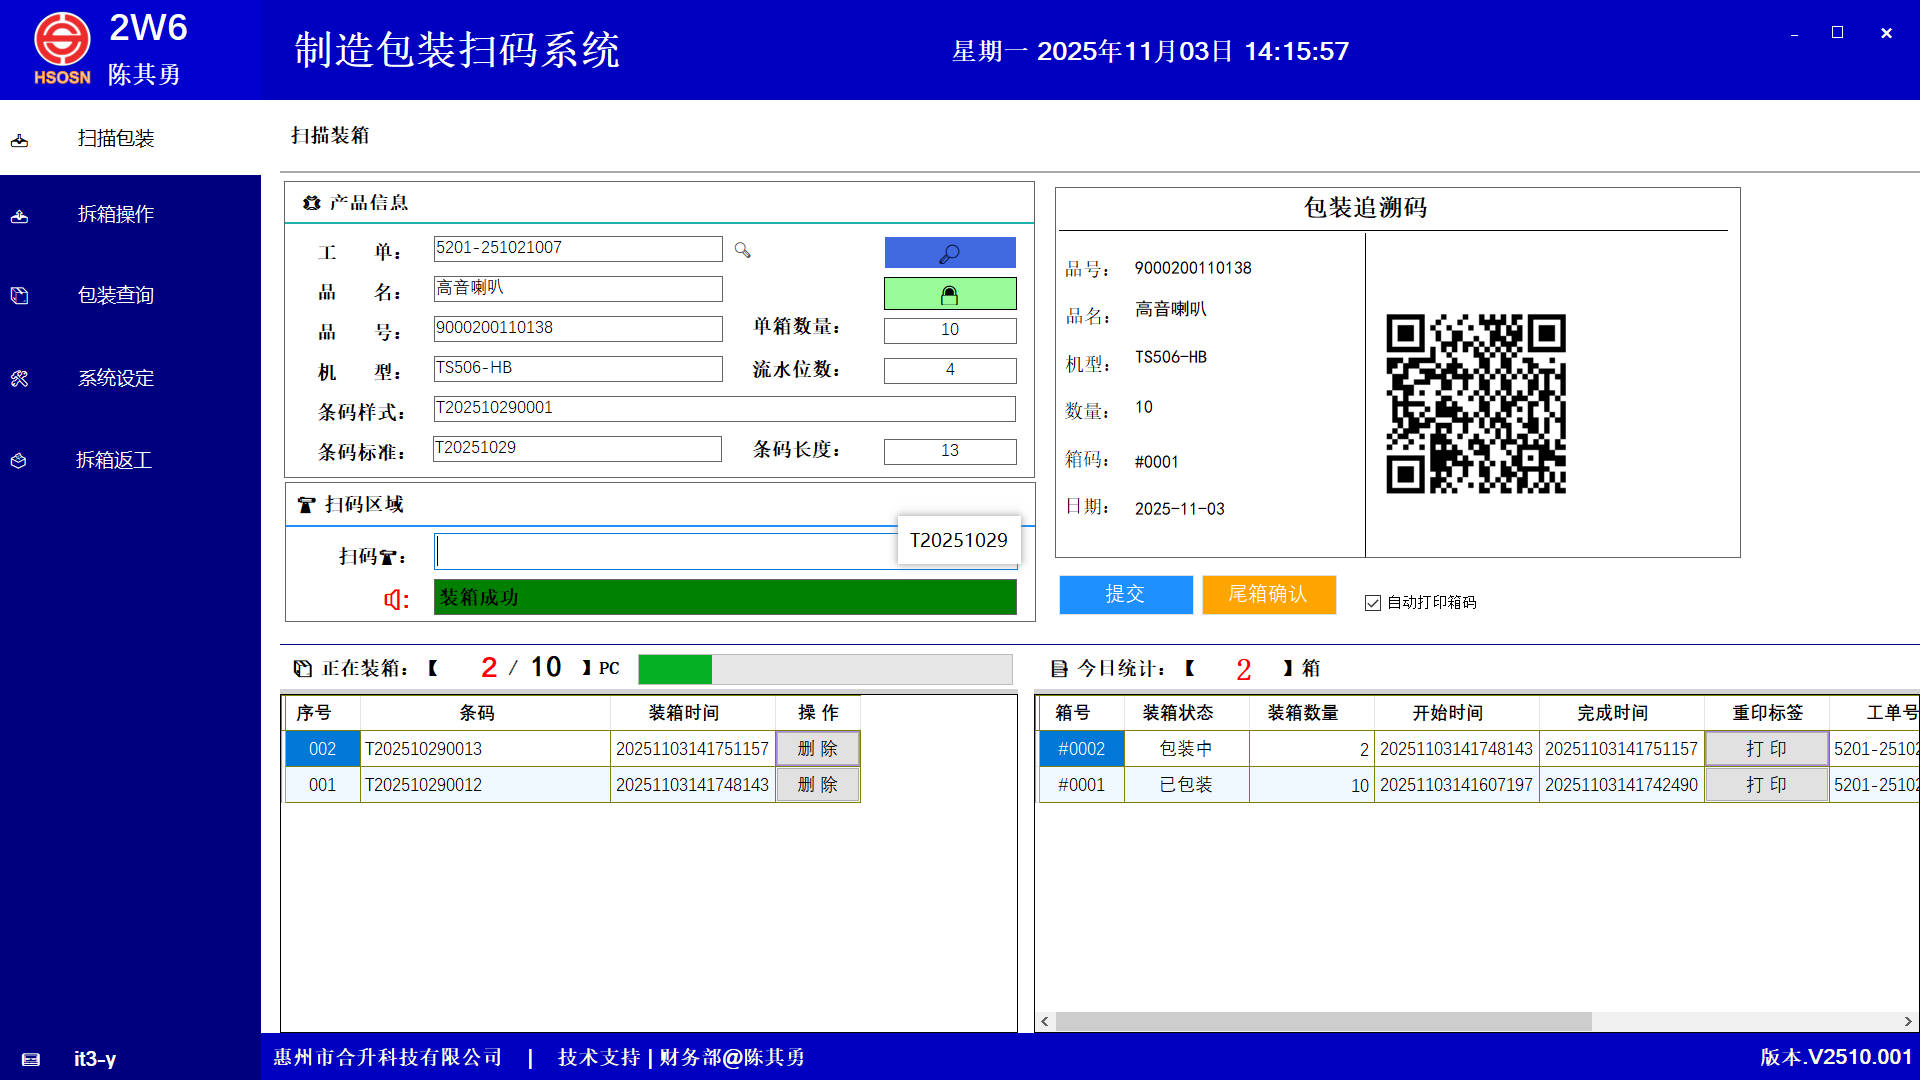This screenshot has height=1080, width=1920.
Task: Click the blue 提交 button
Action: coord(1125,594)
